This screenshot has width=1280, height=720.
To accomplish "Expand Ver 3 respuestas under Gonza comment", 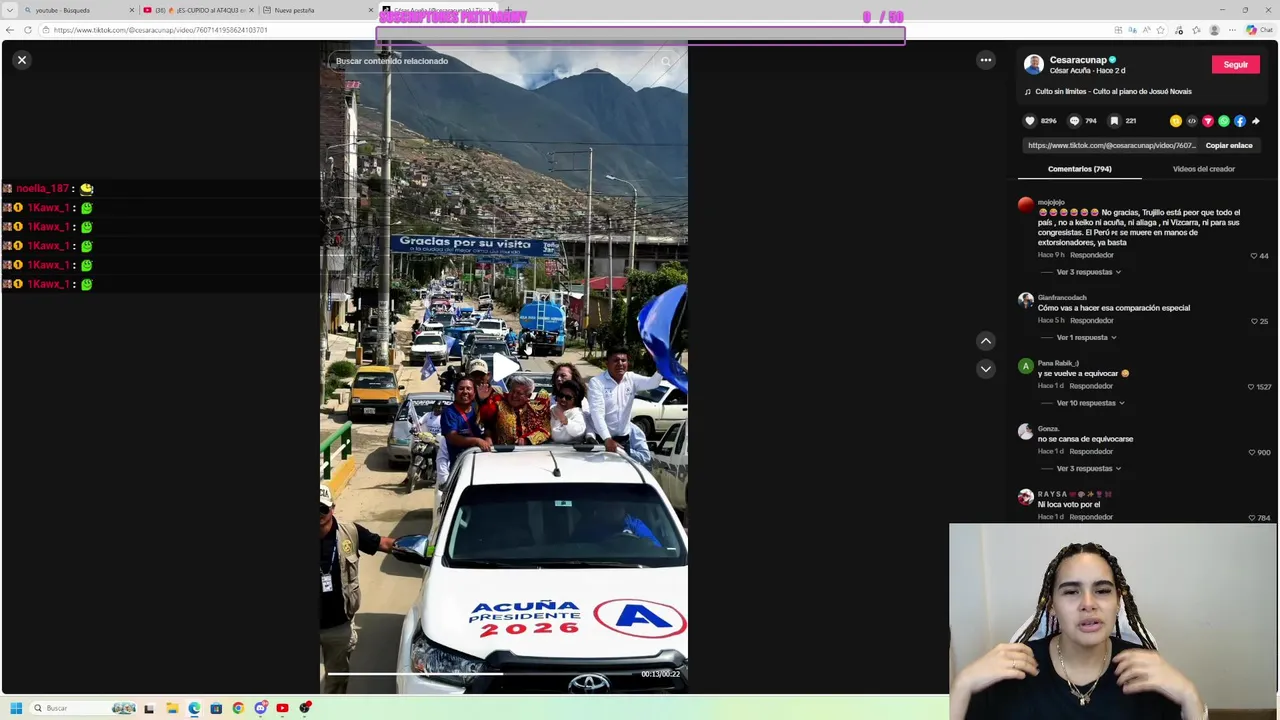I will pyautogui.click(x=1088, y=469).
